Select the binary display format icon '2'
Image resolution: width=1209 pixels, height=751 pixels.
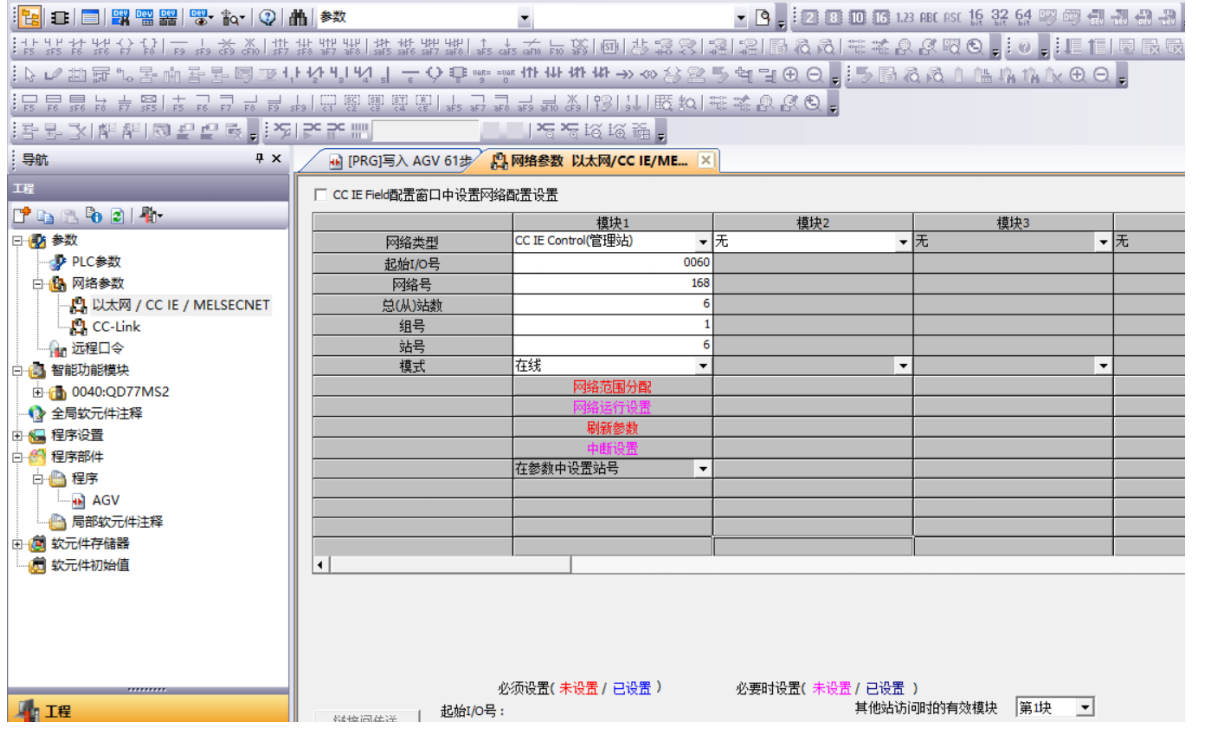pos(809,17)
